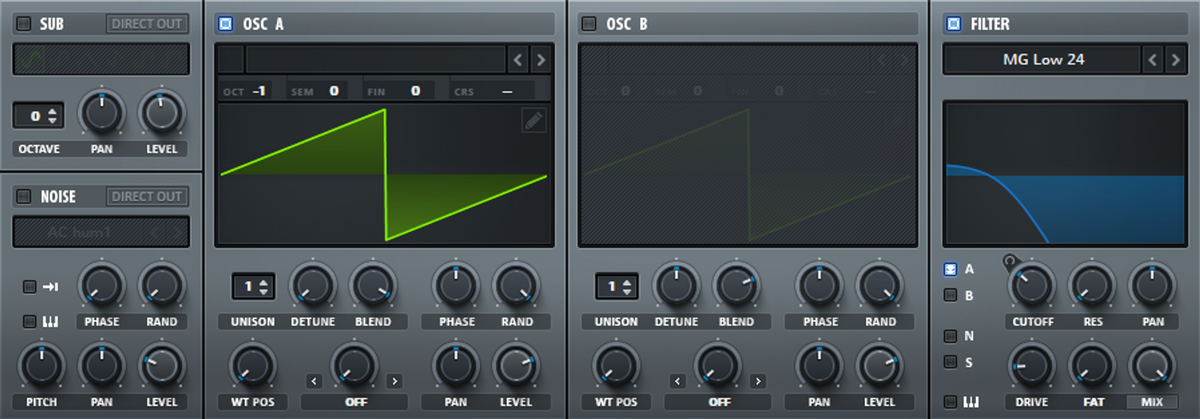
Task: Select next filter type arrow
Action: [1176, 59]
